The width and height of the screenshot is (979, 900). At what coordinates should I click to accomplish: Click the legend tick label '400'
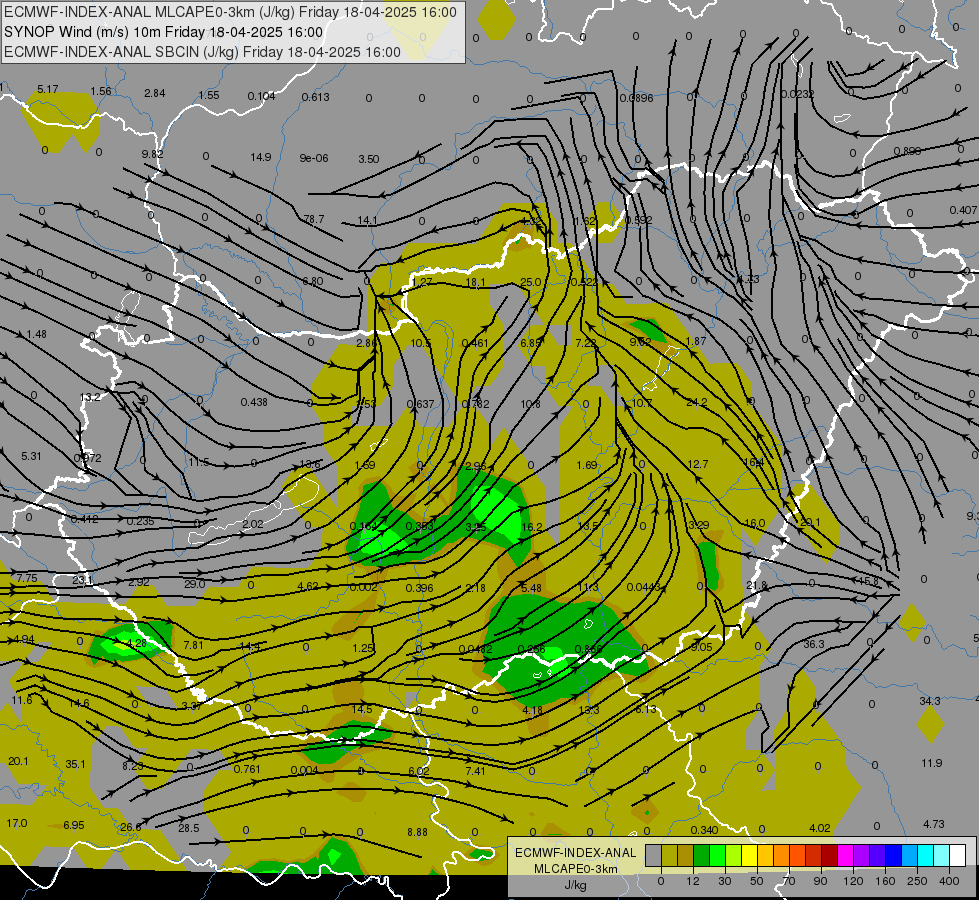tap(949, 881)
